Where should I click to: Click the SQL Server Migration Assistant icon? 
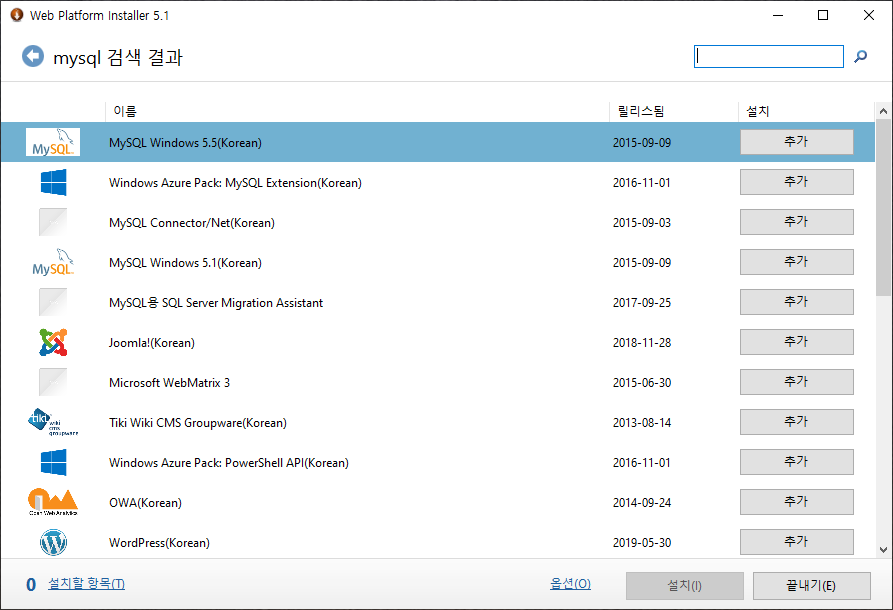(53, 302)
